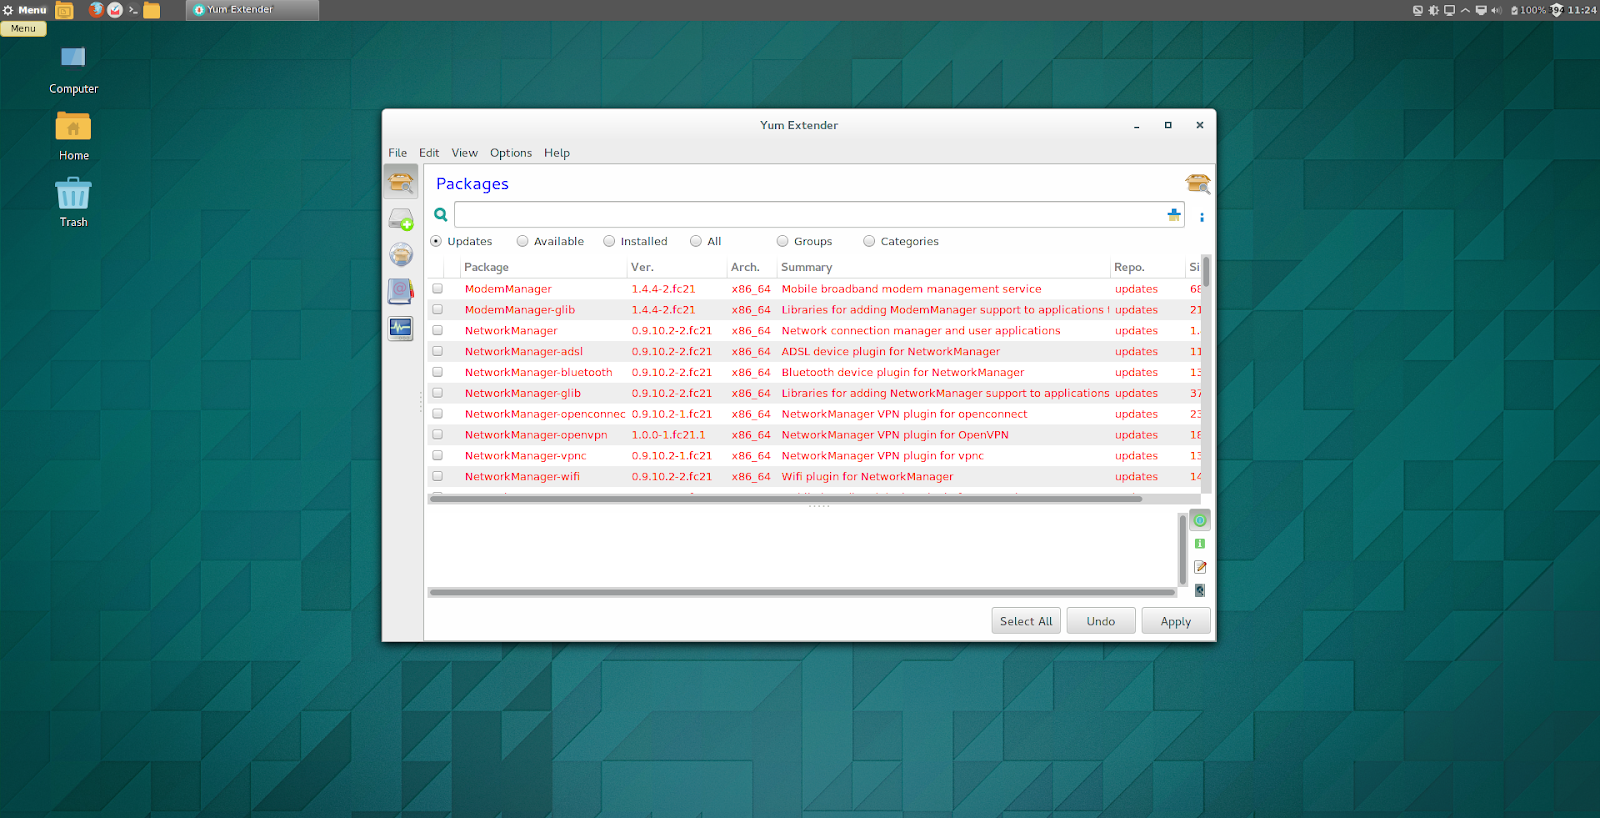
Task: Check the ModemManager package checkbox
Action: 437,288
